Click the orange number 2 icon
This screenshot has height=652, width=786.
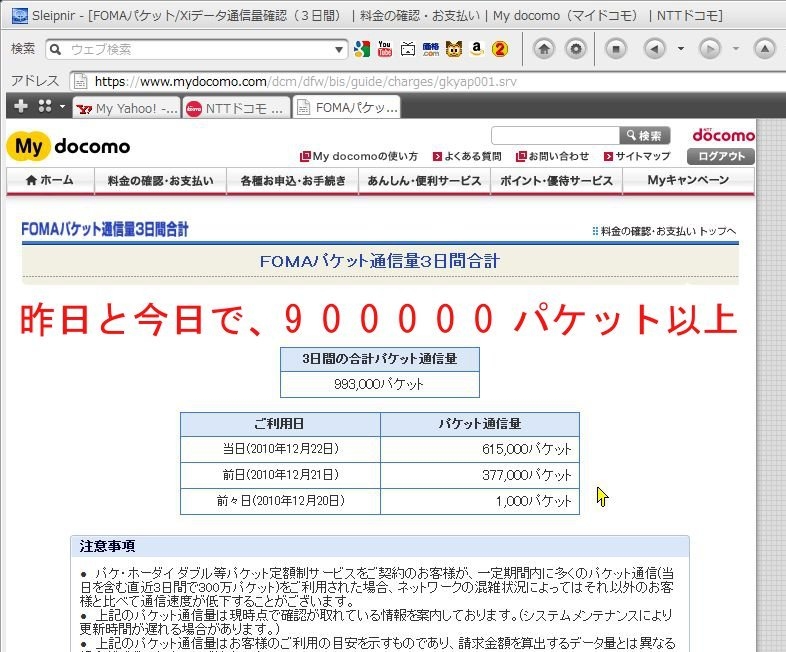tap(500, 49)
